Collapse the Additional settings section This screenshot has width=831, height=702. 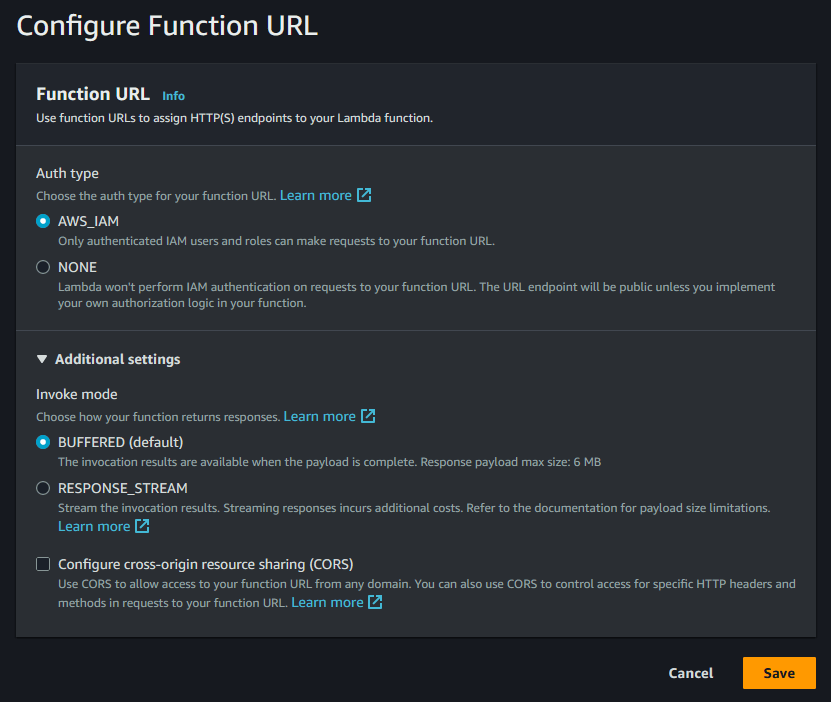point(41,358)
